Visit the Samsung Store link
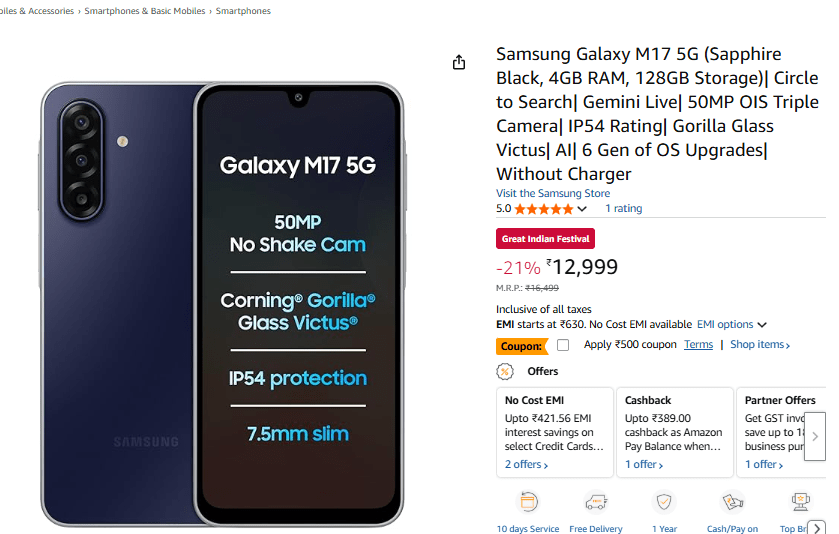Image resolution: width=839 pixels, height=534 pixels. click(553, 194)
